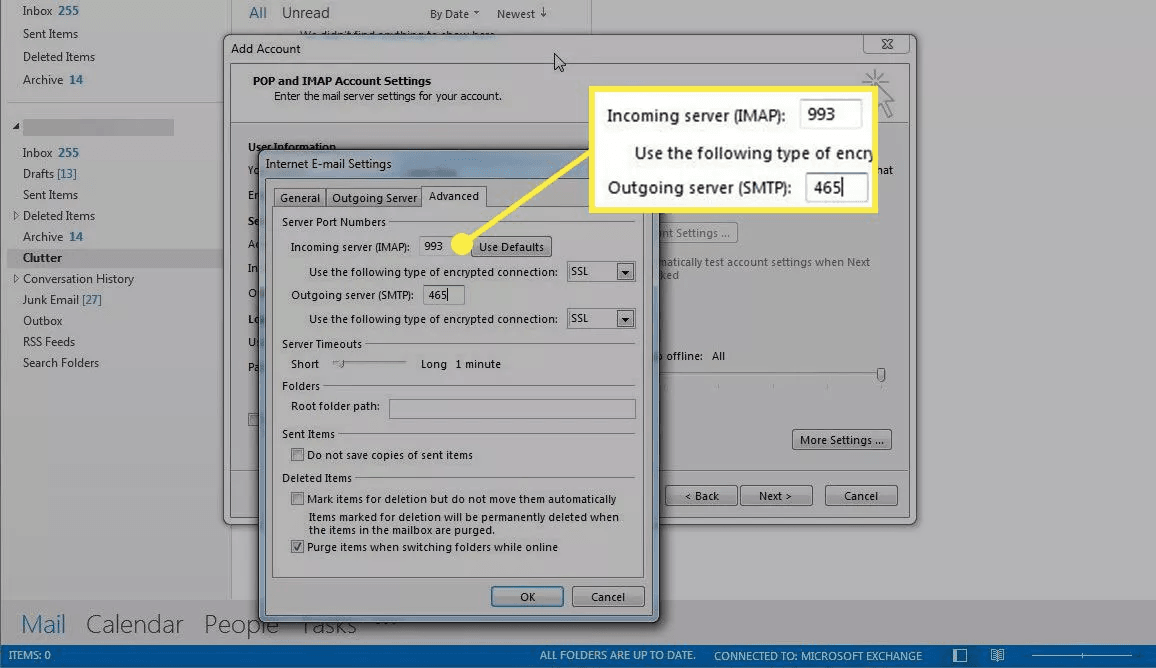Click the Root folder path field
Viewport: 1156px width, 668px height.
click(512, 408)
